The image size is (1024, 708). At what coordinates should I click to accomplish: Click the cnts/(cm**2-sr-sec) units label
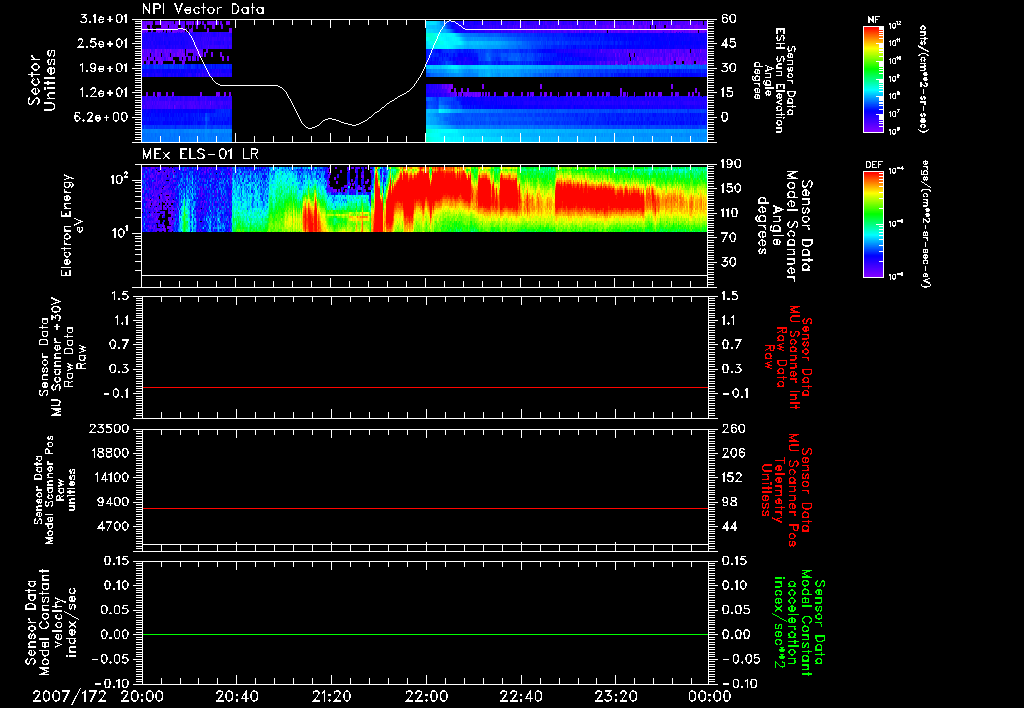coord(923,79)
